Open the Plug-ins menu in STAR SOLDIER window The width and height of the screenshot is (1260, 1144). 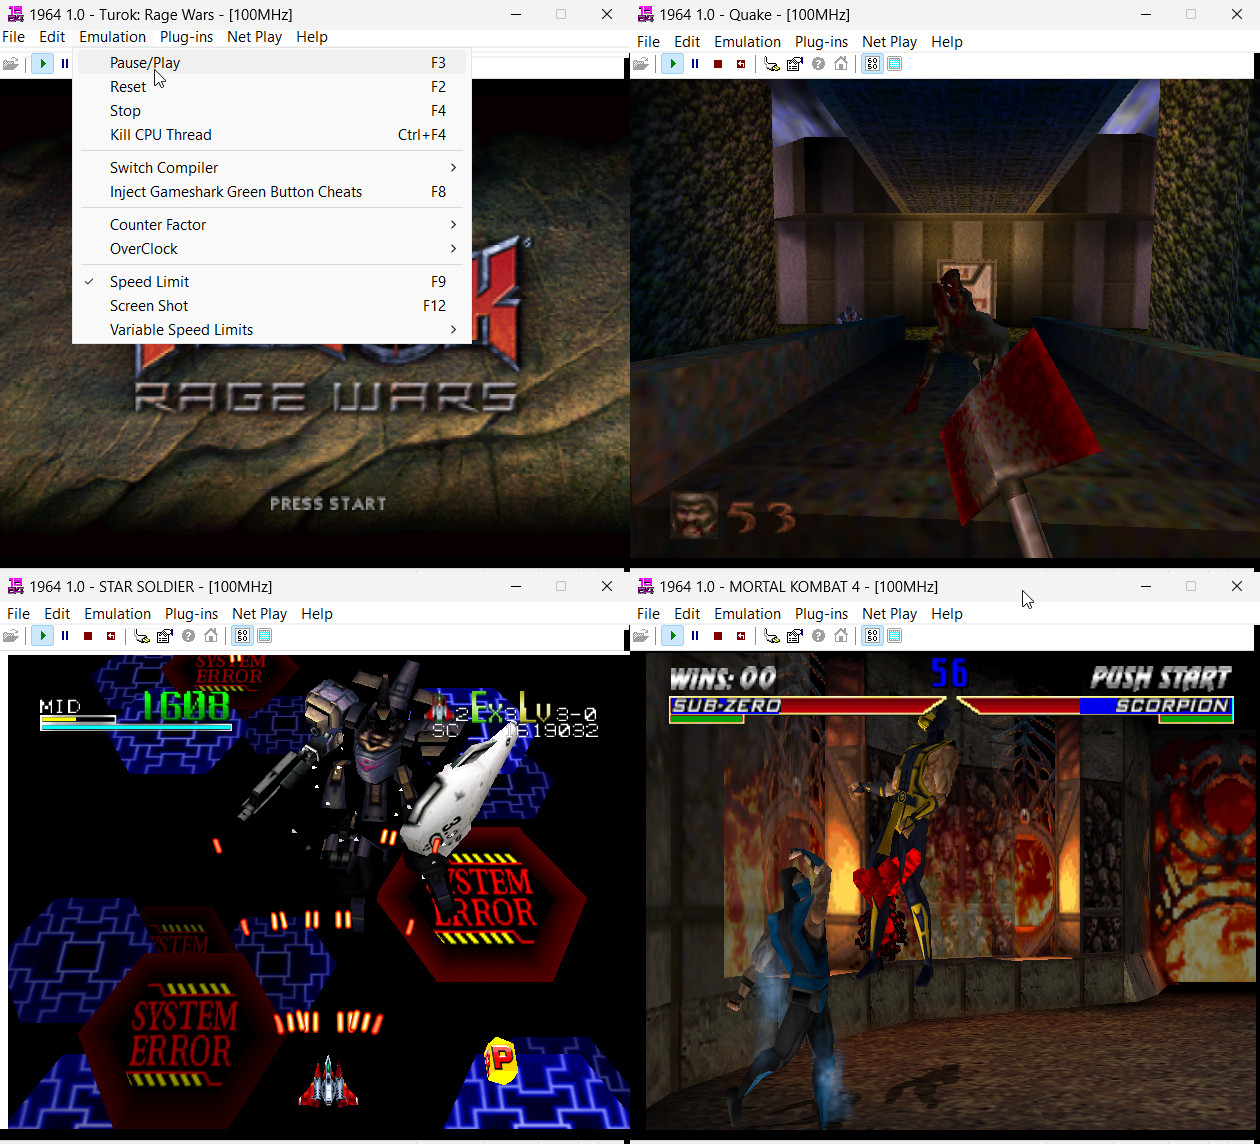(191, 614)
